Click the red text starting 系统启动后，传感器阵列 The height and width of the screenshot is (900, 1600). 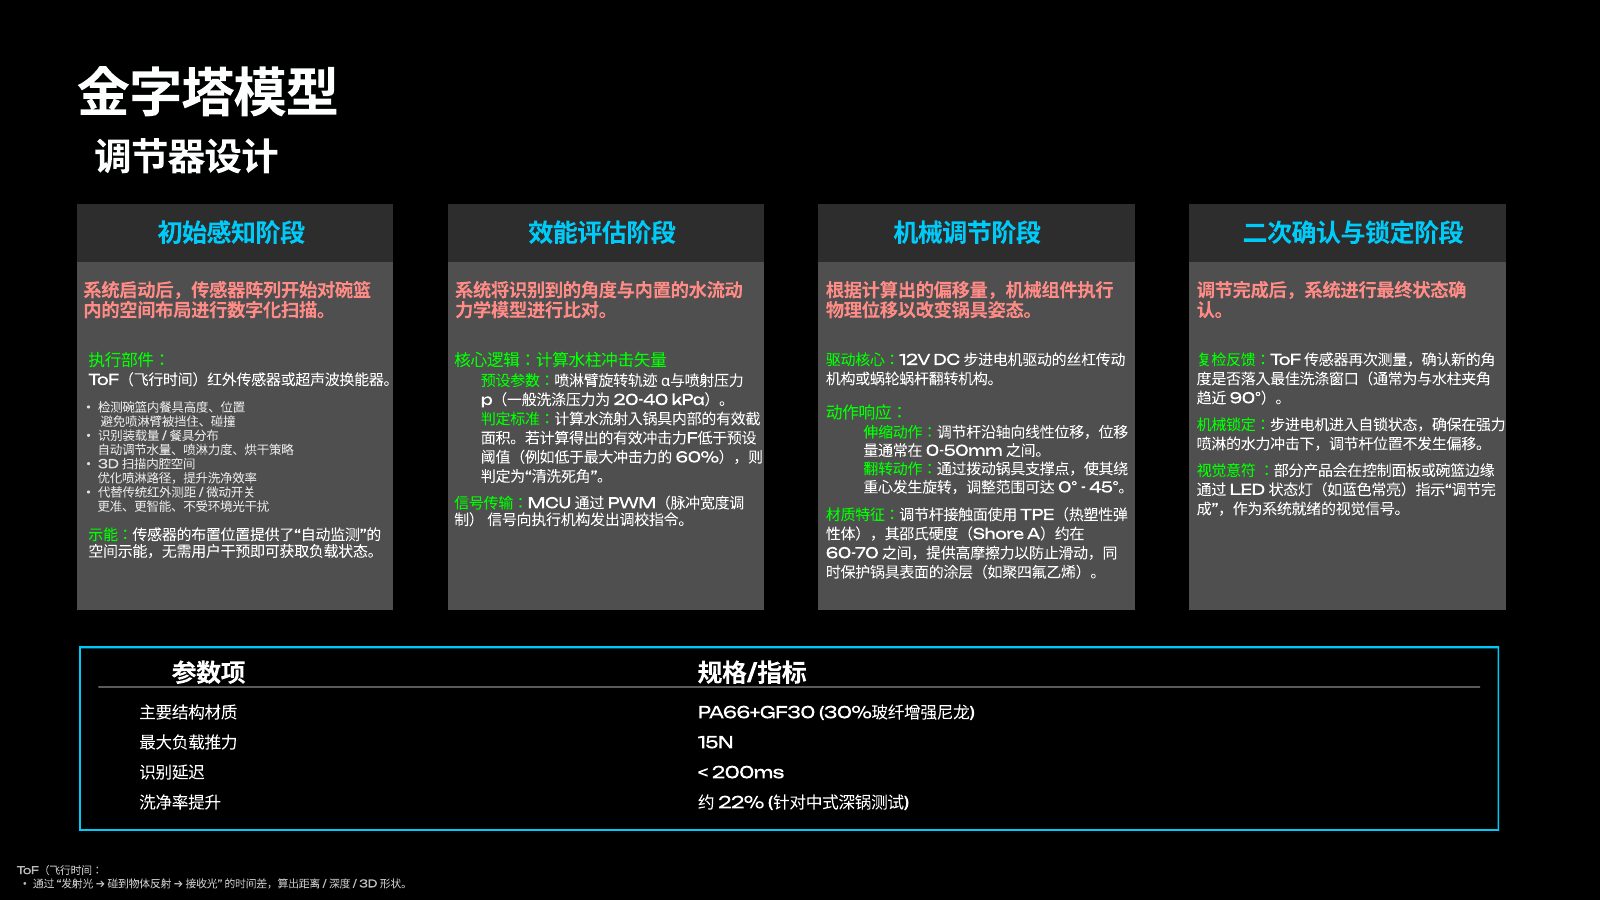point(227,300)
